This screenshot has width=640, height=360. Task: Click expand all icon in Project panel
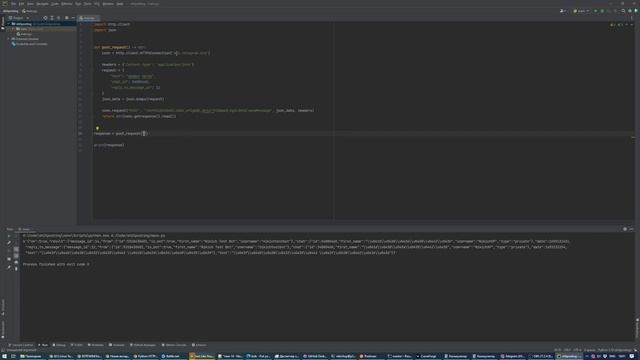[x=52, y=18]
